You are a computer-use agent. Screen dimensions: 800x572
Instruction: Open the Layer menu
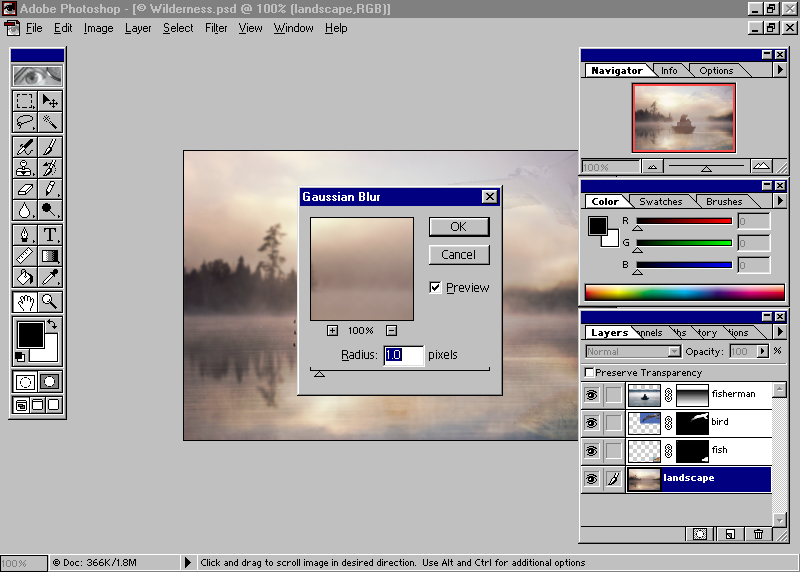coord(138,28)
